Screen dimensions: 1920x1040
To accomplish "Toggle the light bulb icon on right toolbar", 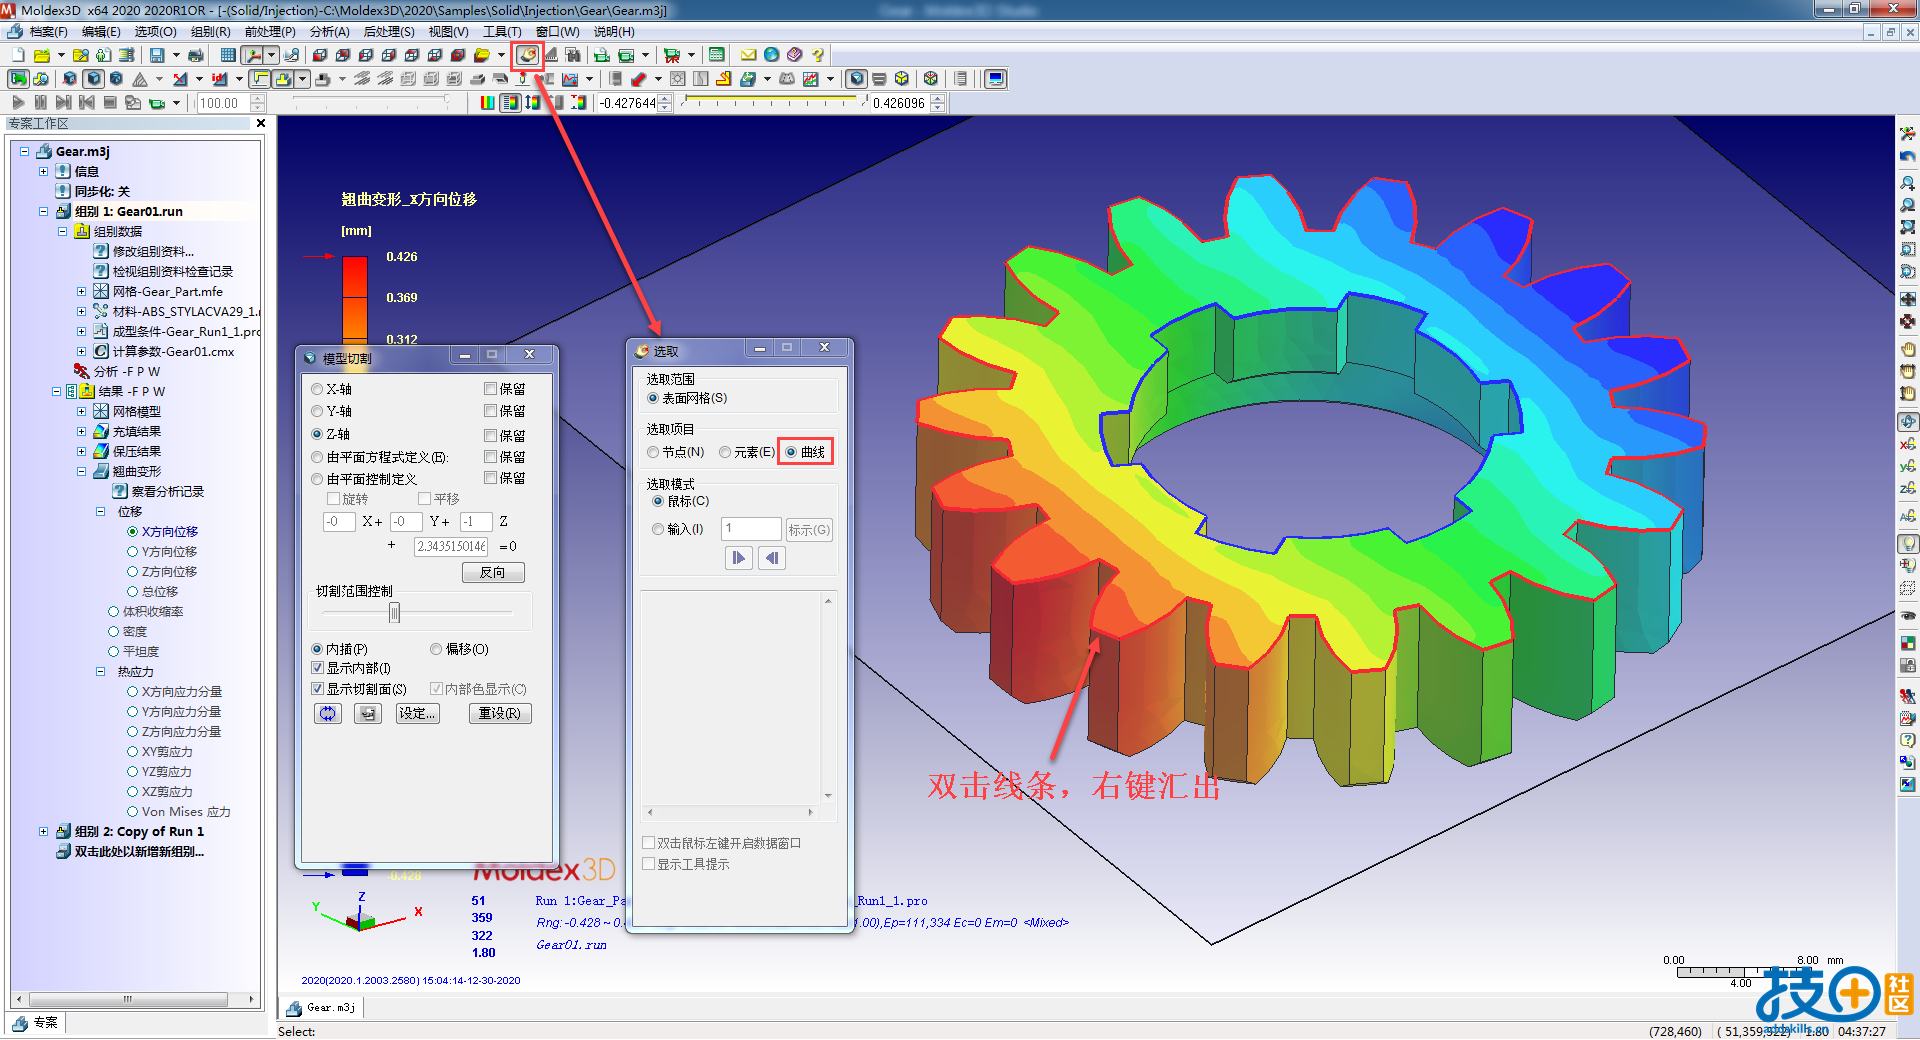I will tap(1908, 544).
